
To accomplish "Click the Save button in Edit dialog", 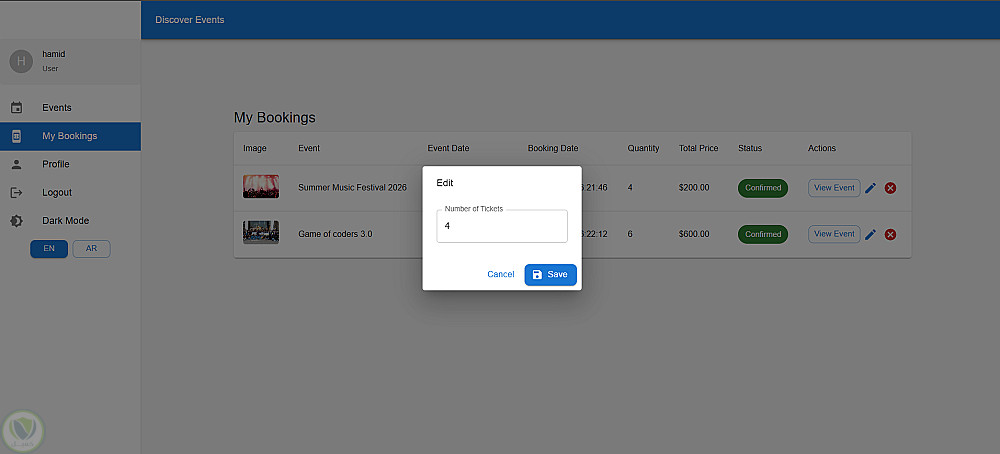I will click(x=550, y=275).
